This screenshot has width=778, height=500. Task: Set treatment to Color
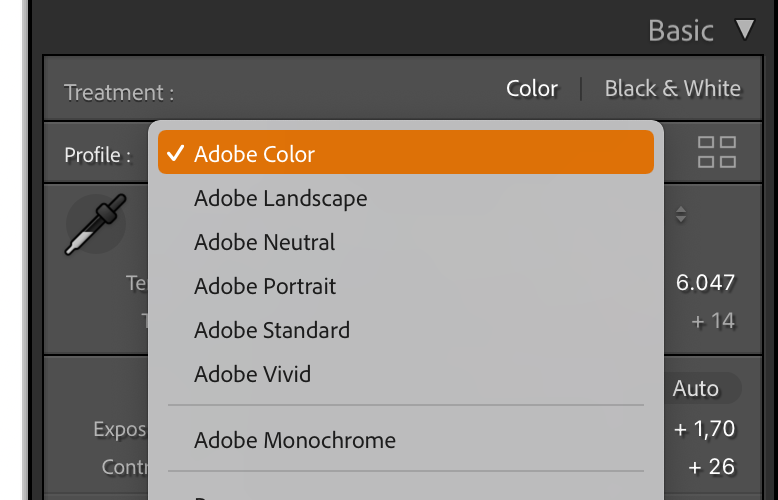[x=532, y=89]
